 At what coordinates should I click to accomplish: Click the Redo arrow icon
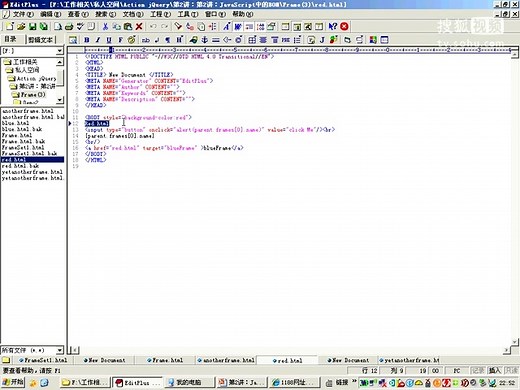165,26
